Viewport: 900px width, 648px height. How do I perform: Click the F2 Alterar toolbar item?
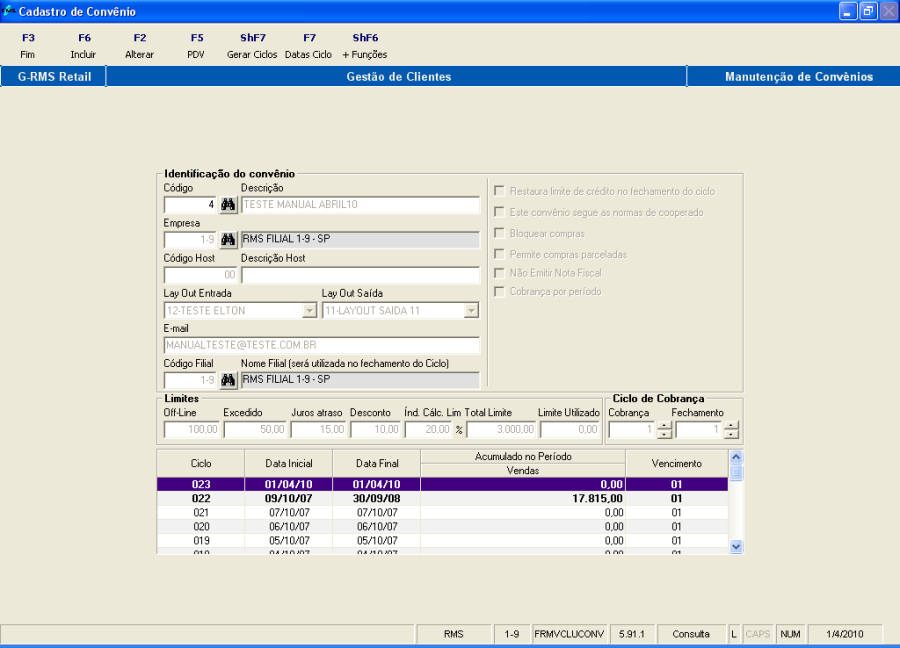pos(139,46)
